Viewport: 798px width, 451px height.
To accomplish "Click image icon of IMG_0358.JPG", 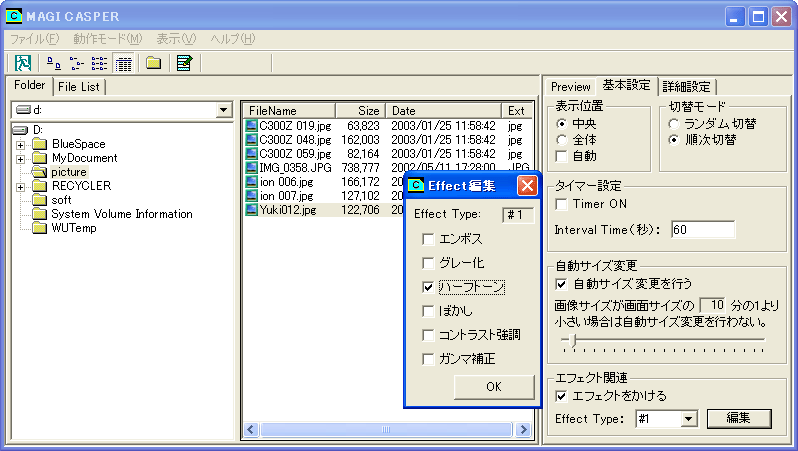I will click(x=251, y=167).
